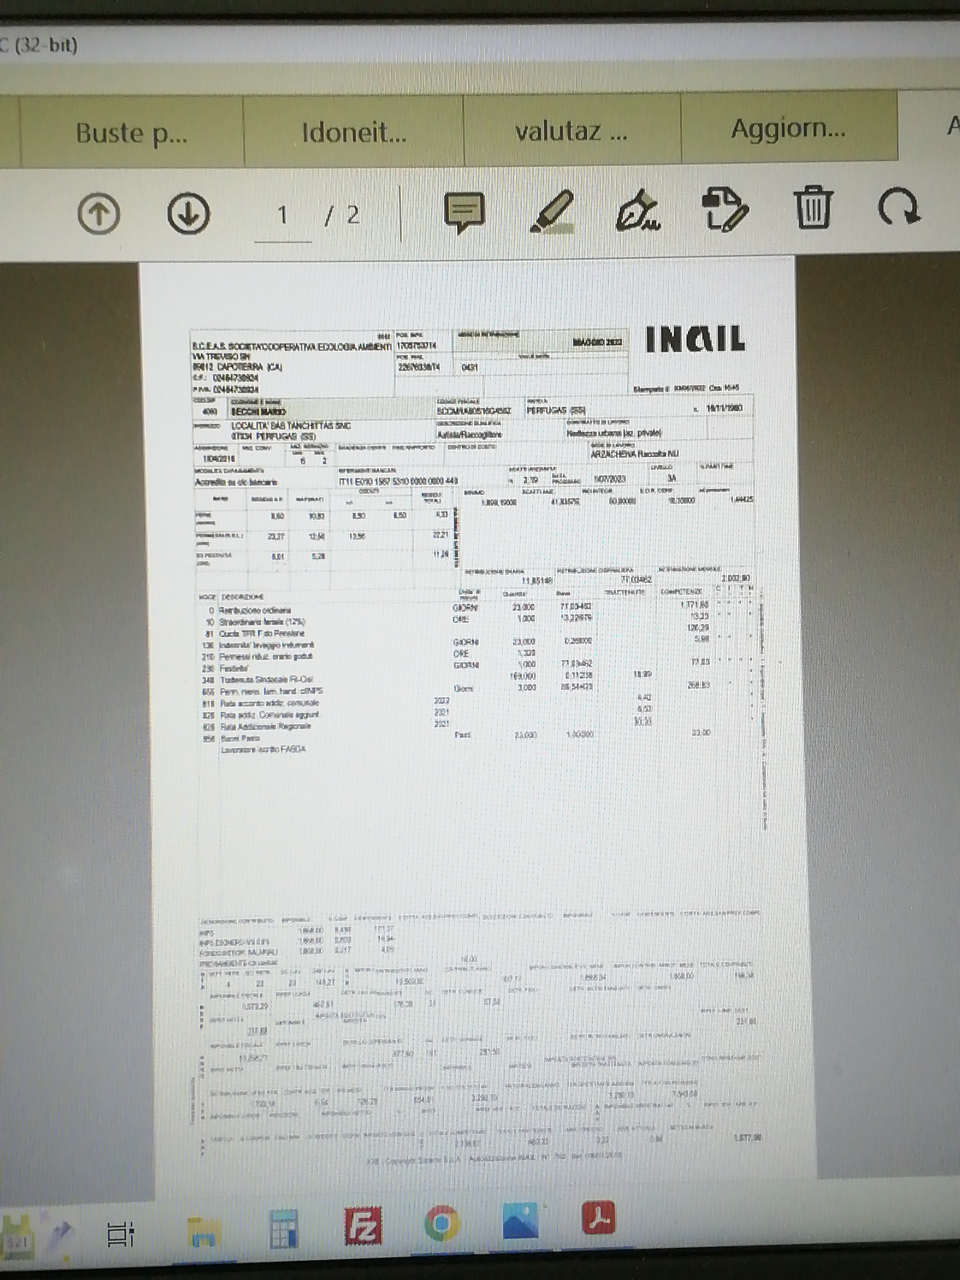
Task: Open the "Idoneit..." tab
Action: (x=354, y=131)
